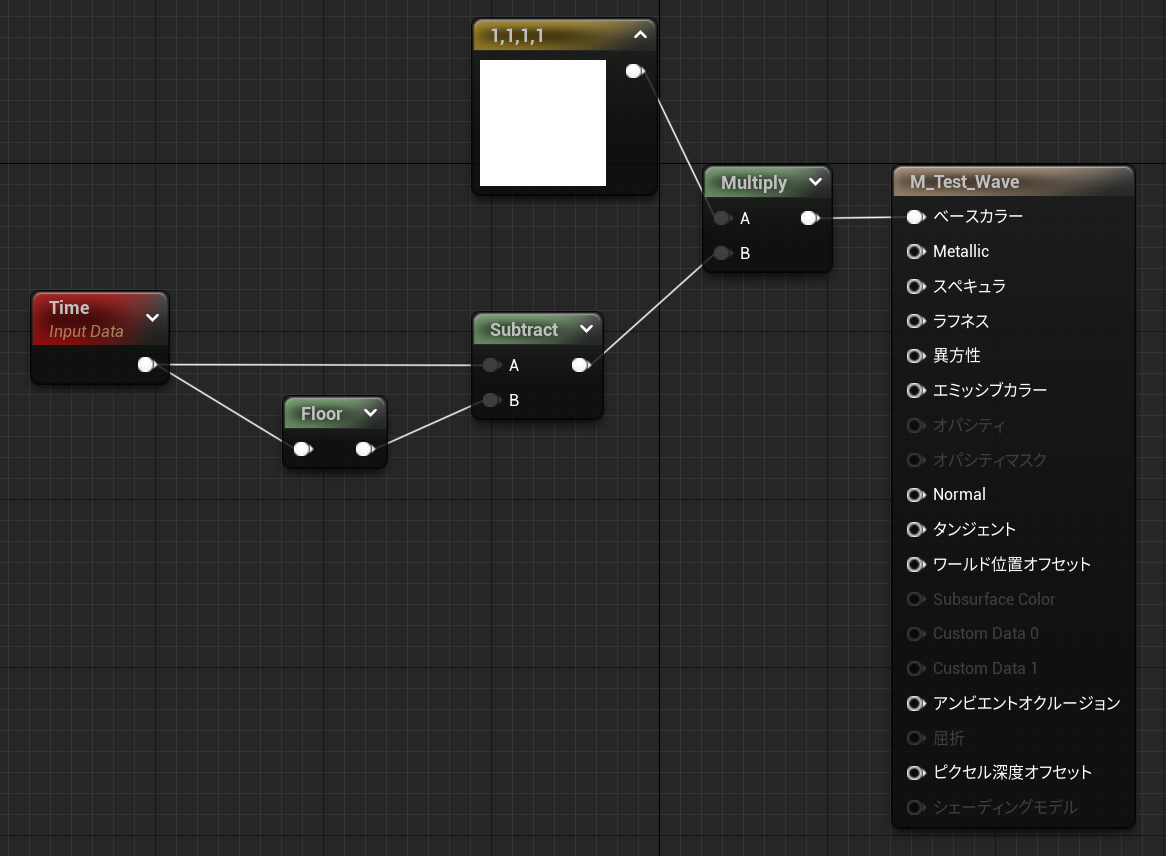Click the disabled Custom Data 0 pin
Image resolution: width=1166 pixels, height=856 pixels.
(916, 634)
